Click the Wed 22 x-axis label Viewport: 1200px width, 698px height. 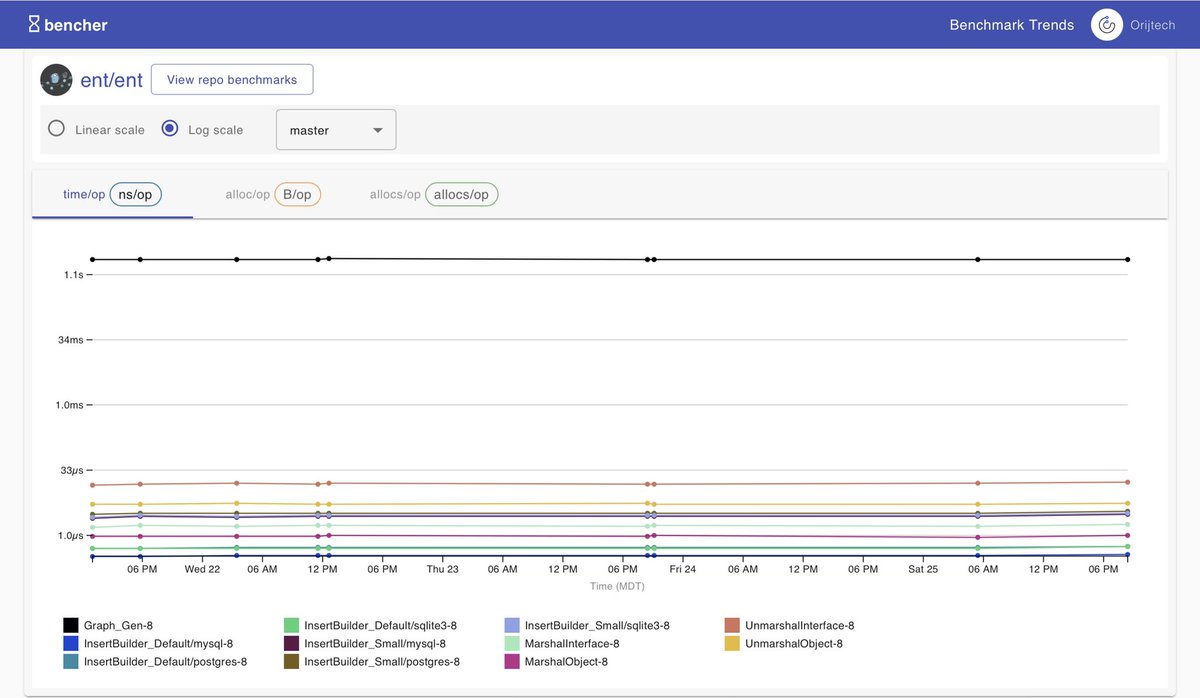(x=202, y=569)
